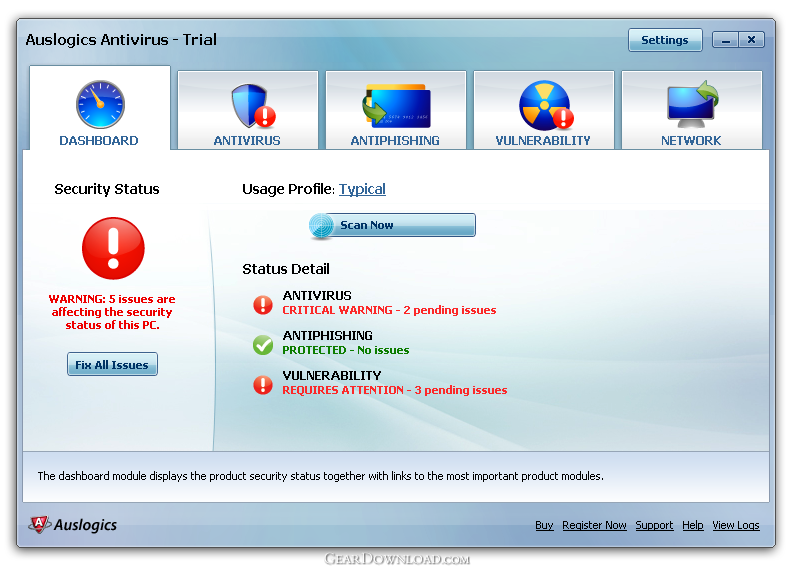Viewport: 794px width, 567px height.
Task: Click the VULNERABILITY heading in Status Detail
Action: coord(332,376)
